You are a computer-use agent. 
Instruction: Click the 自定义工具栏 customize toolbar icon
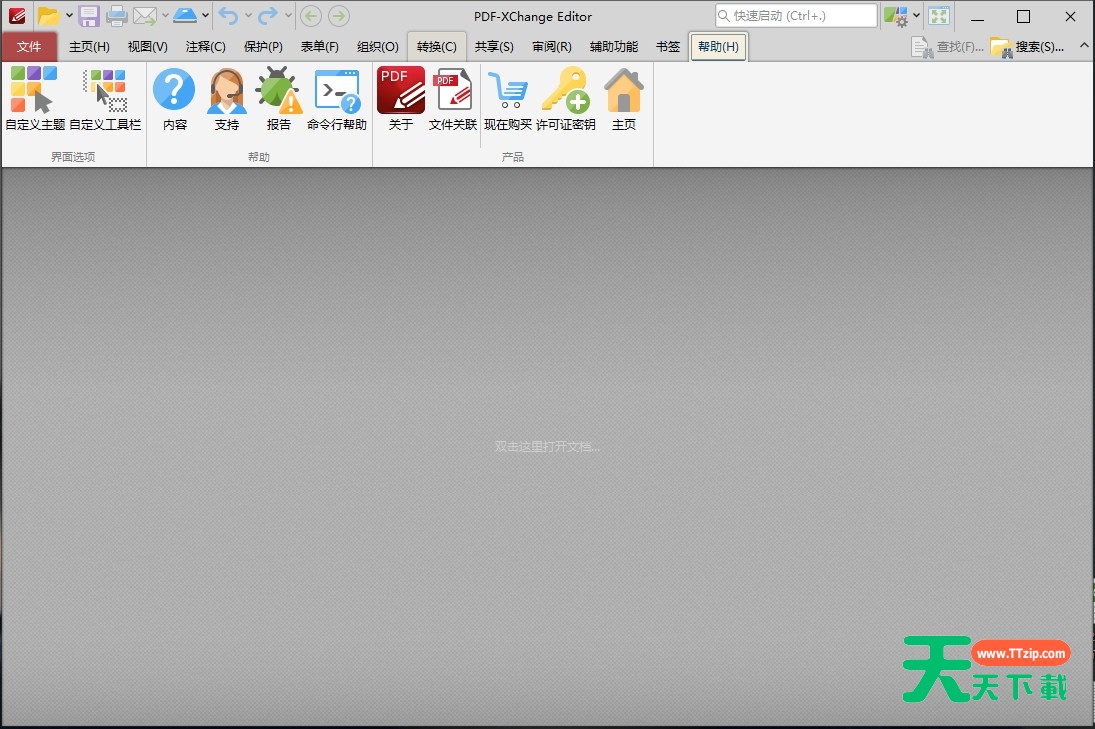coord(105,99)
